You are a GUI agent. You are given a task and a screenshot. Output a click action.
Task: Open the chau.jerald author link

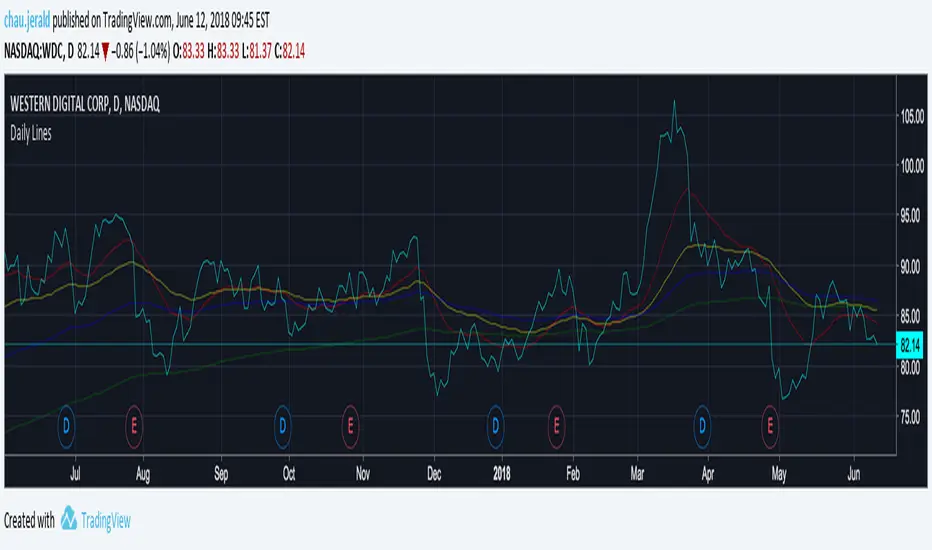(x=27, y=21)
